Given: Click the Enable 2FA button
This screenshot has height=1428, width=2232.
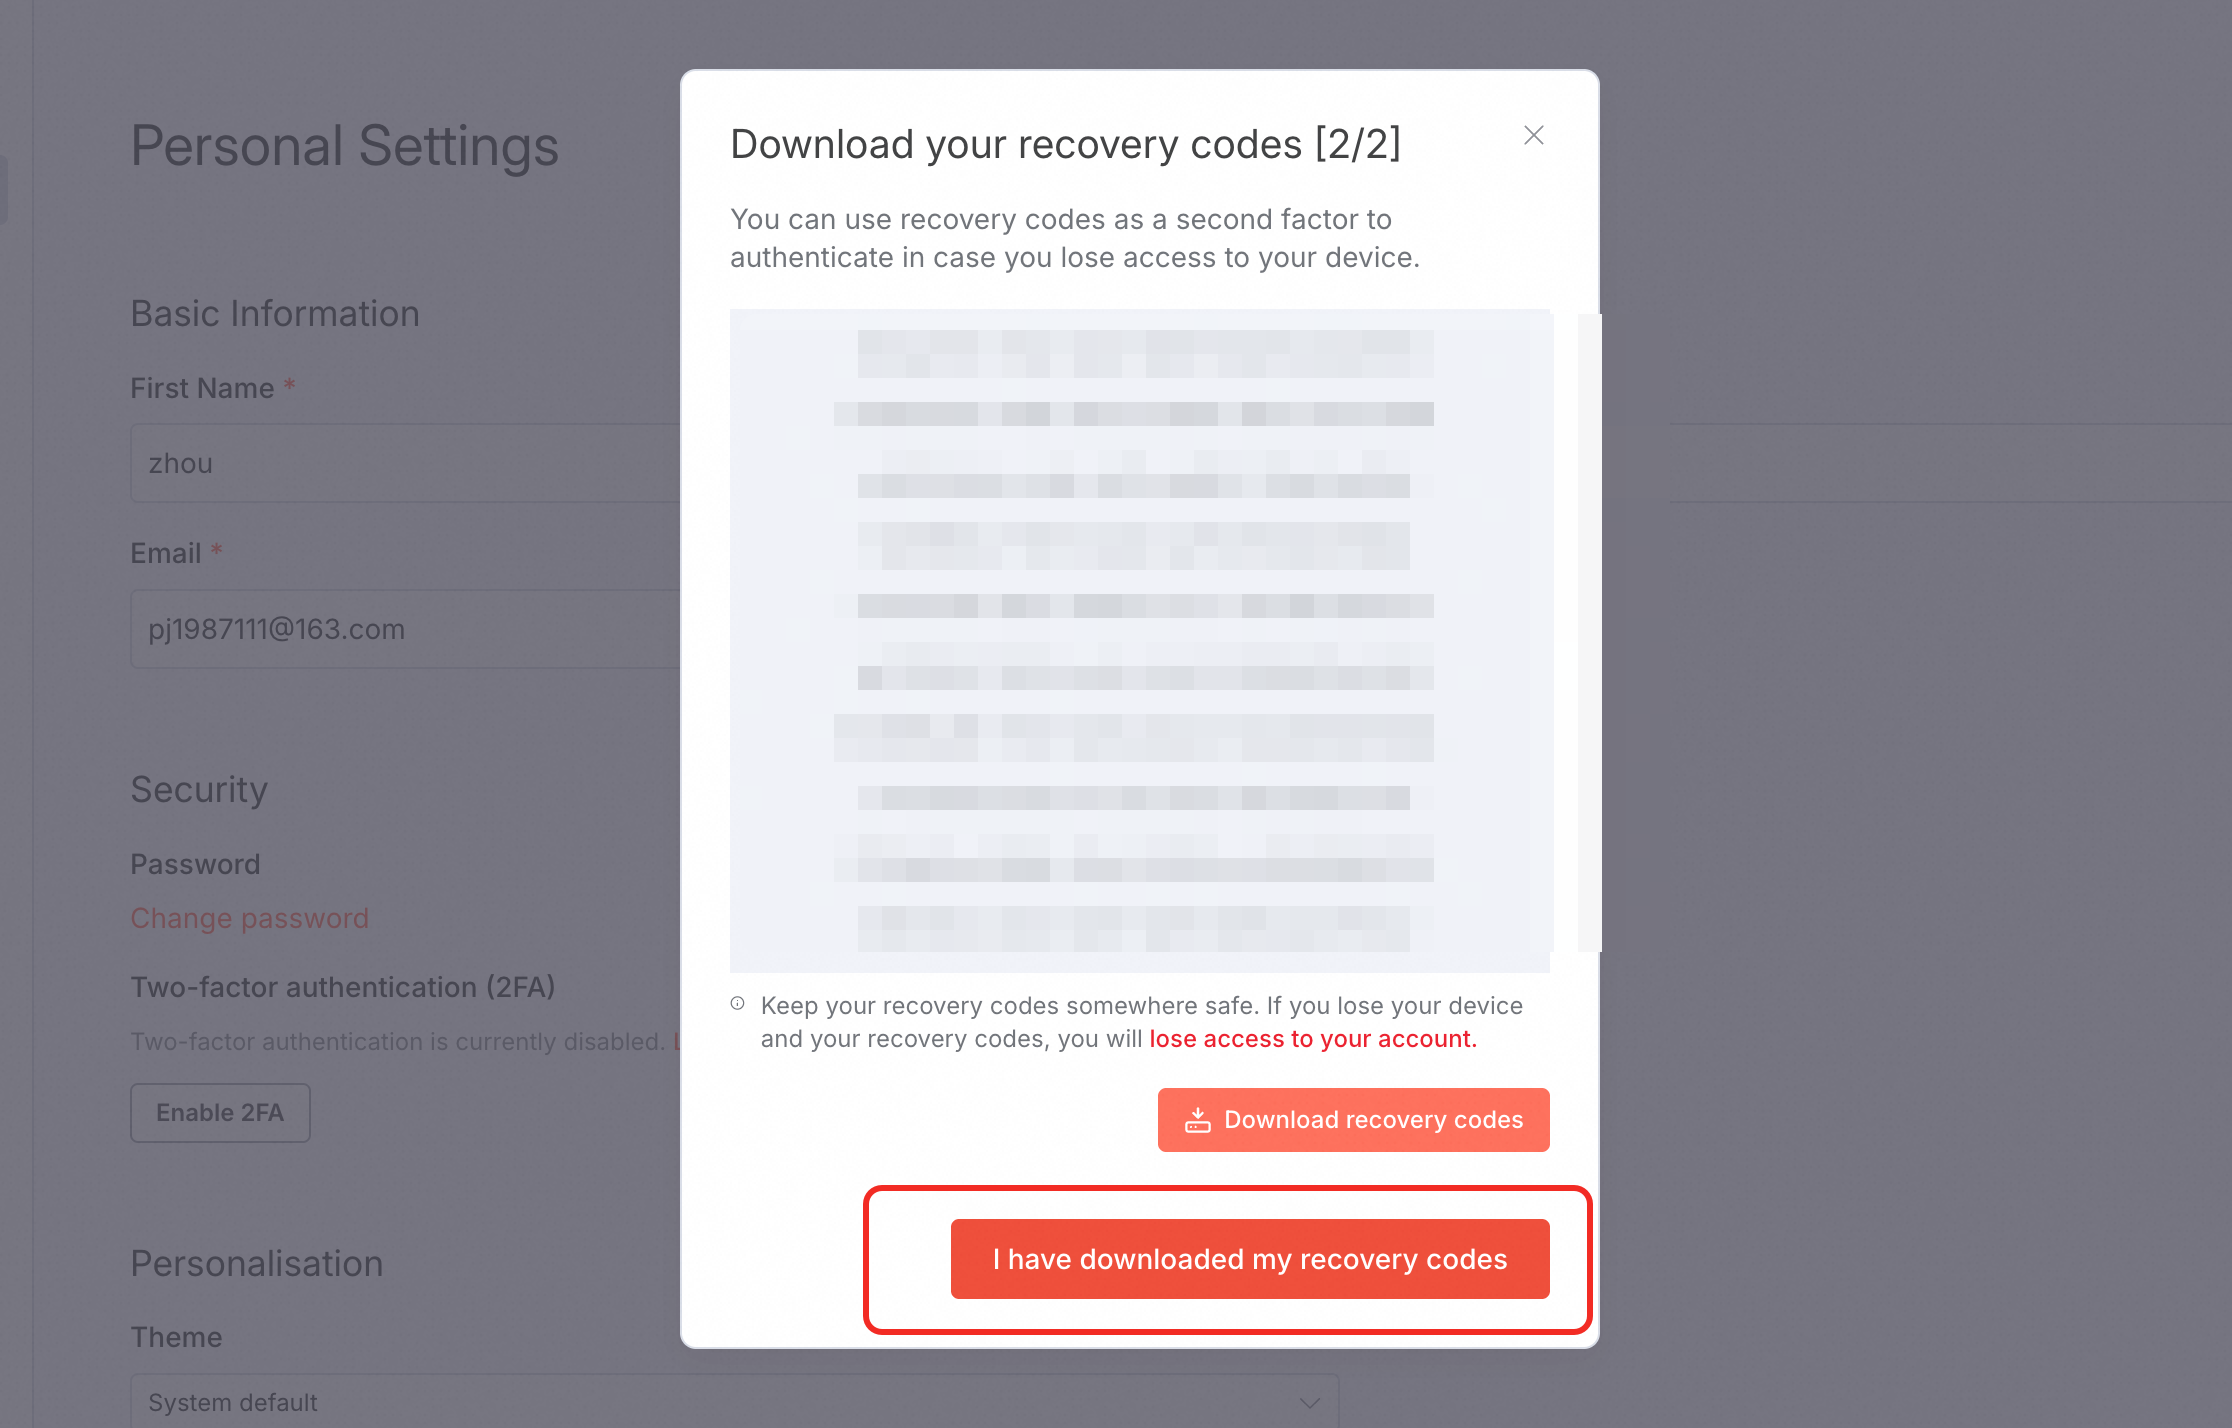Looking at the screenshot, I should (220, 1113).
